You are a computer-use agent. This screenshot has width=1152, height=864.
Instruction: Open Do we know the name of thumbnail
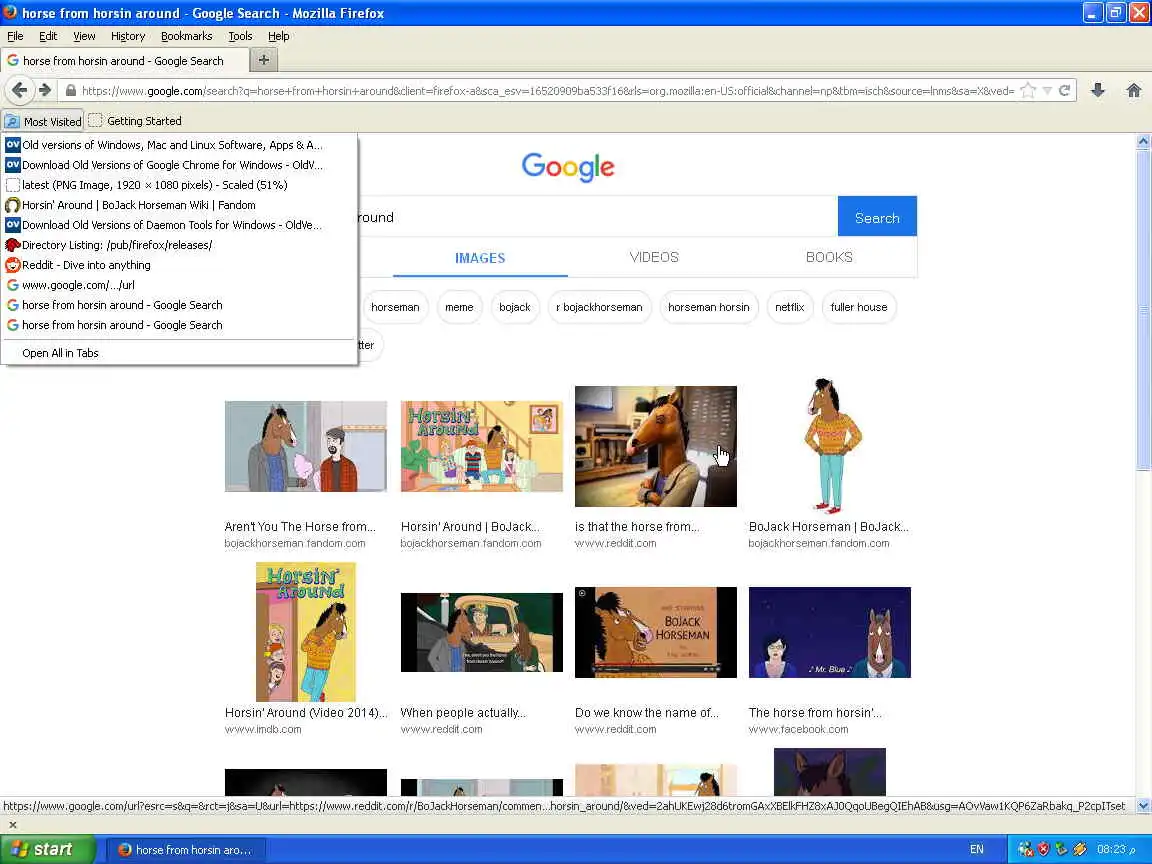pyautogui.click(x=655, y=632)
